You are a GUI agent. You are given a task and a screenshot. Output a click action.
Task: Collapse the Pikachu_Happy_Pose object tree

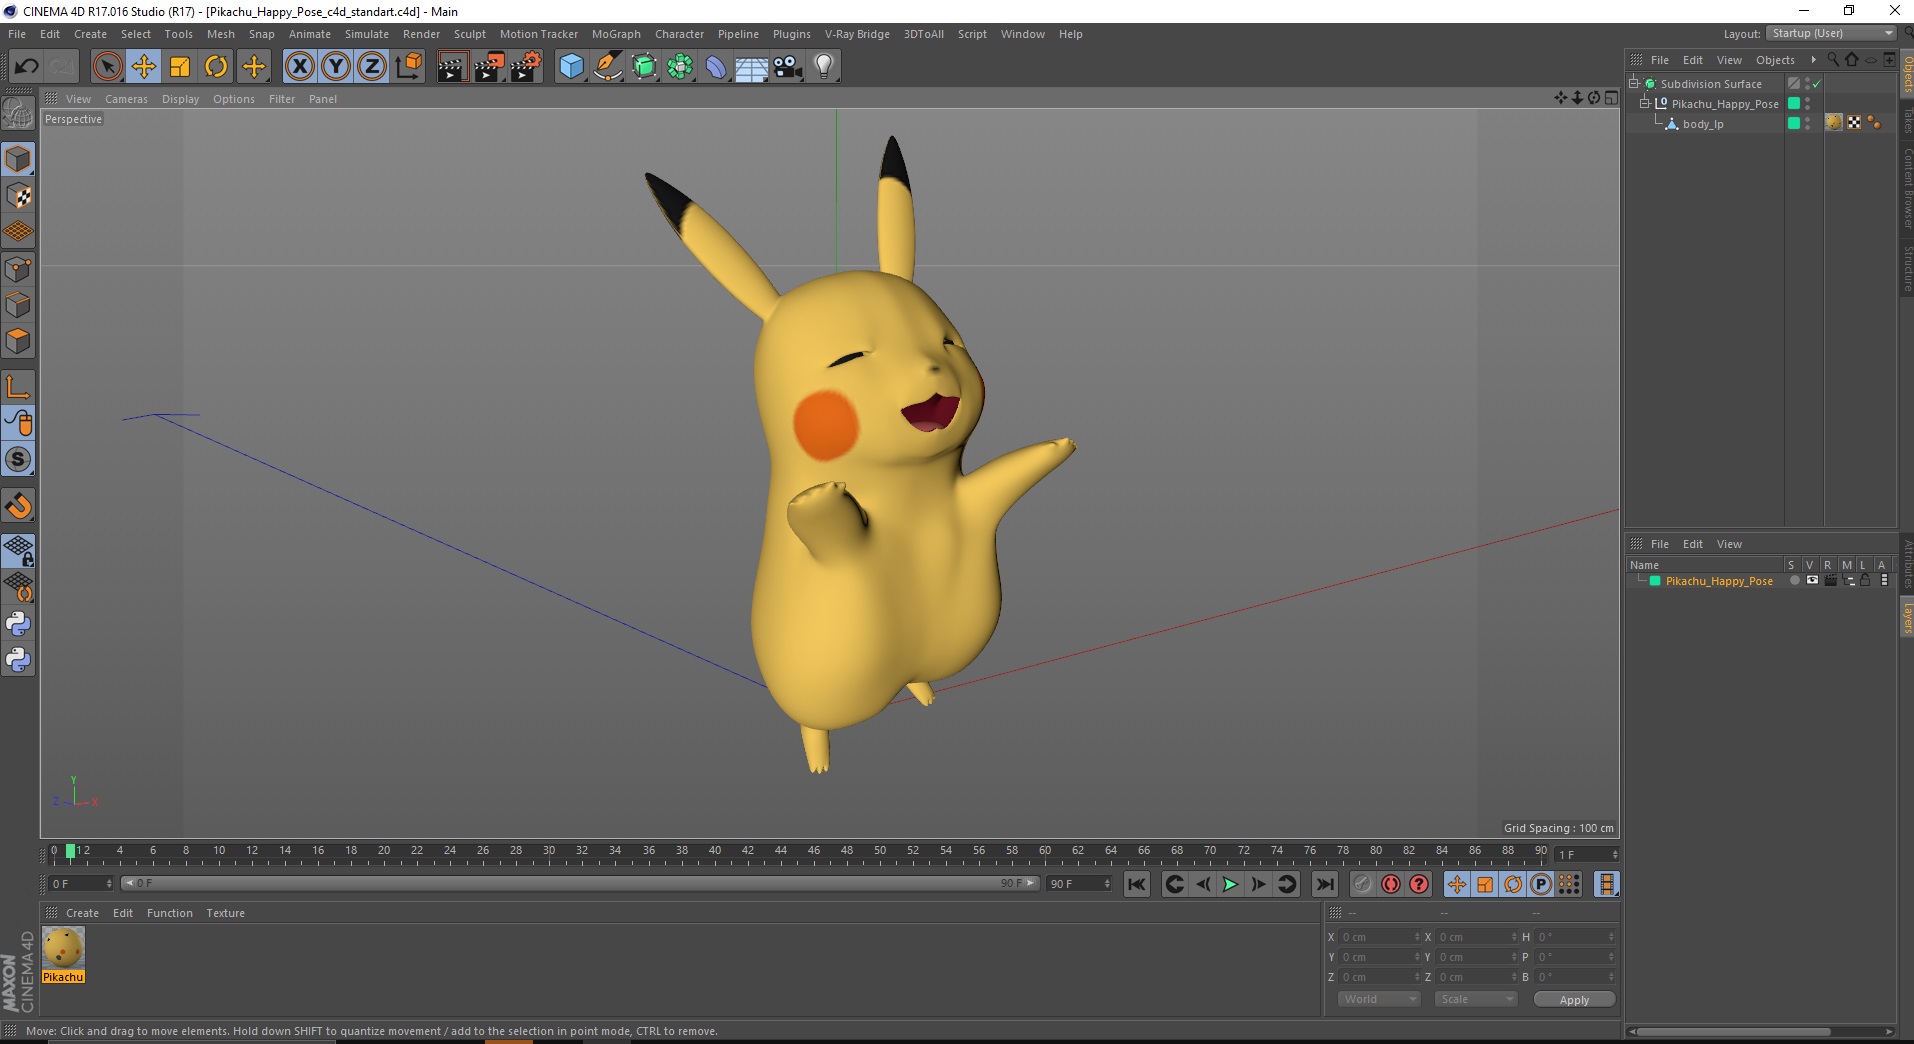[x=1644, y=103]
